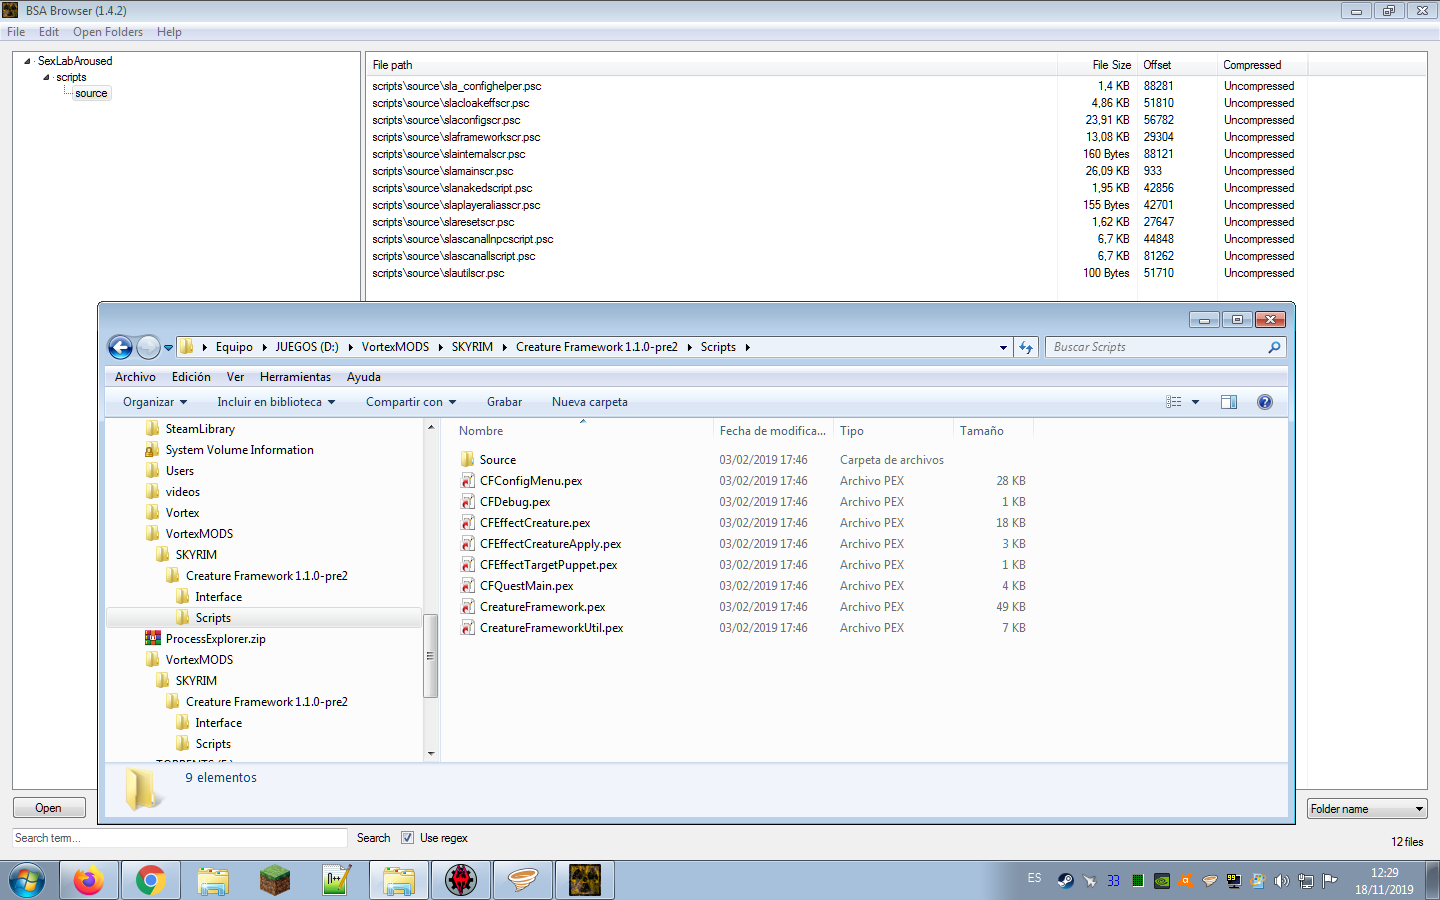Open the volume control in system tray
Image resolution: width=1440 pixels, height=900 pixels.
pyautogui.click(x=1282, y=881)
